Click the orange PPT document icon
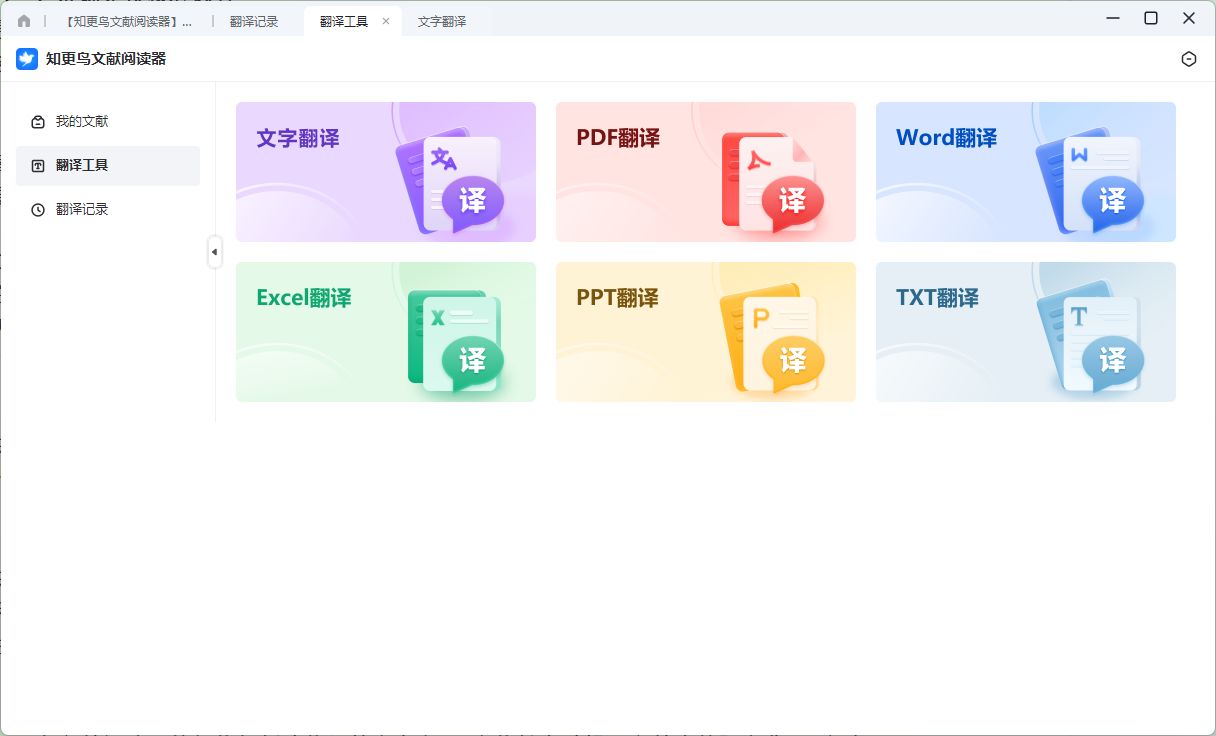The height and width of the screenshot is (736, 1216). 772,340
